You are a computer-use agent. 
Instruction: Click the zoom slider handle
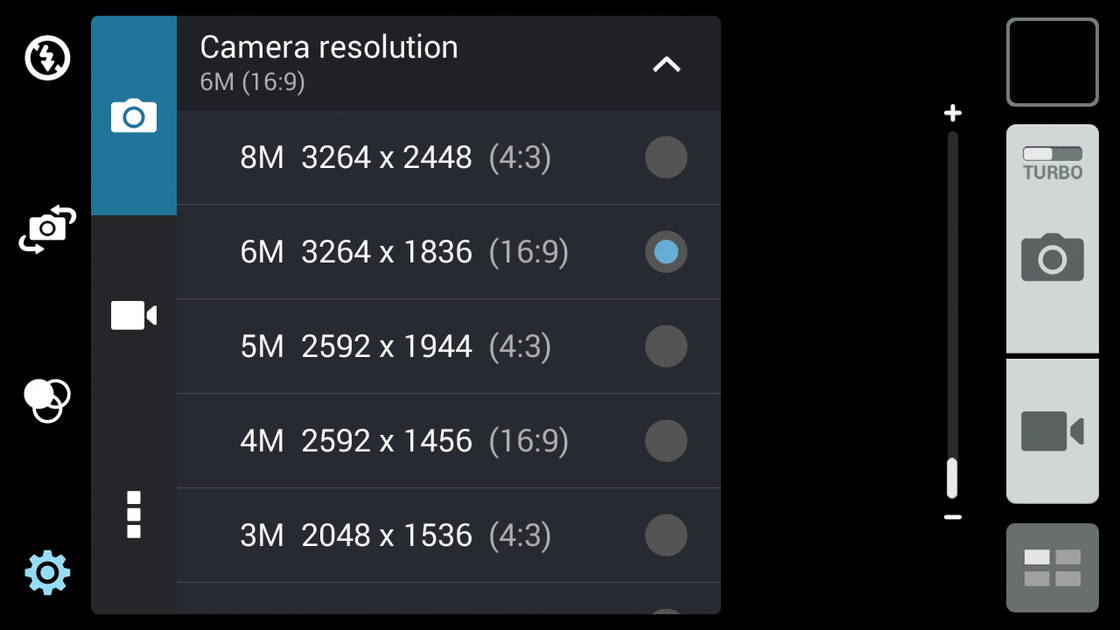tap(952, 478)
